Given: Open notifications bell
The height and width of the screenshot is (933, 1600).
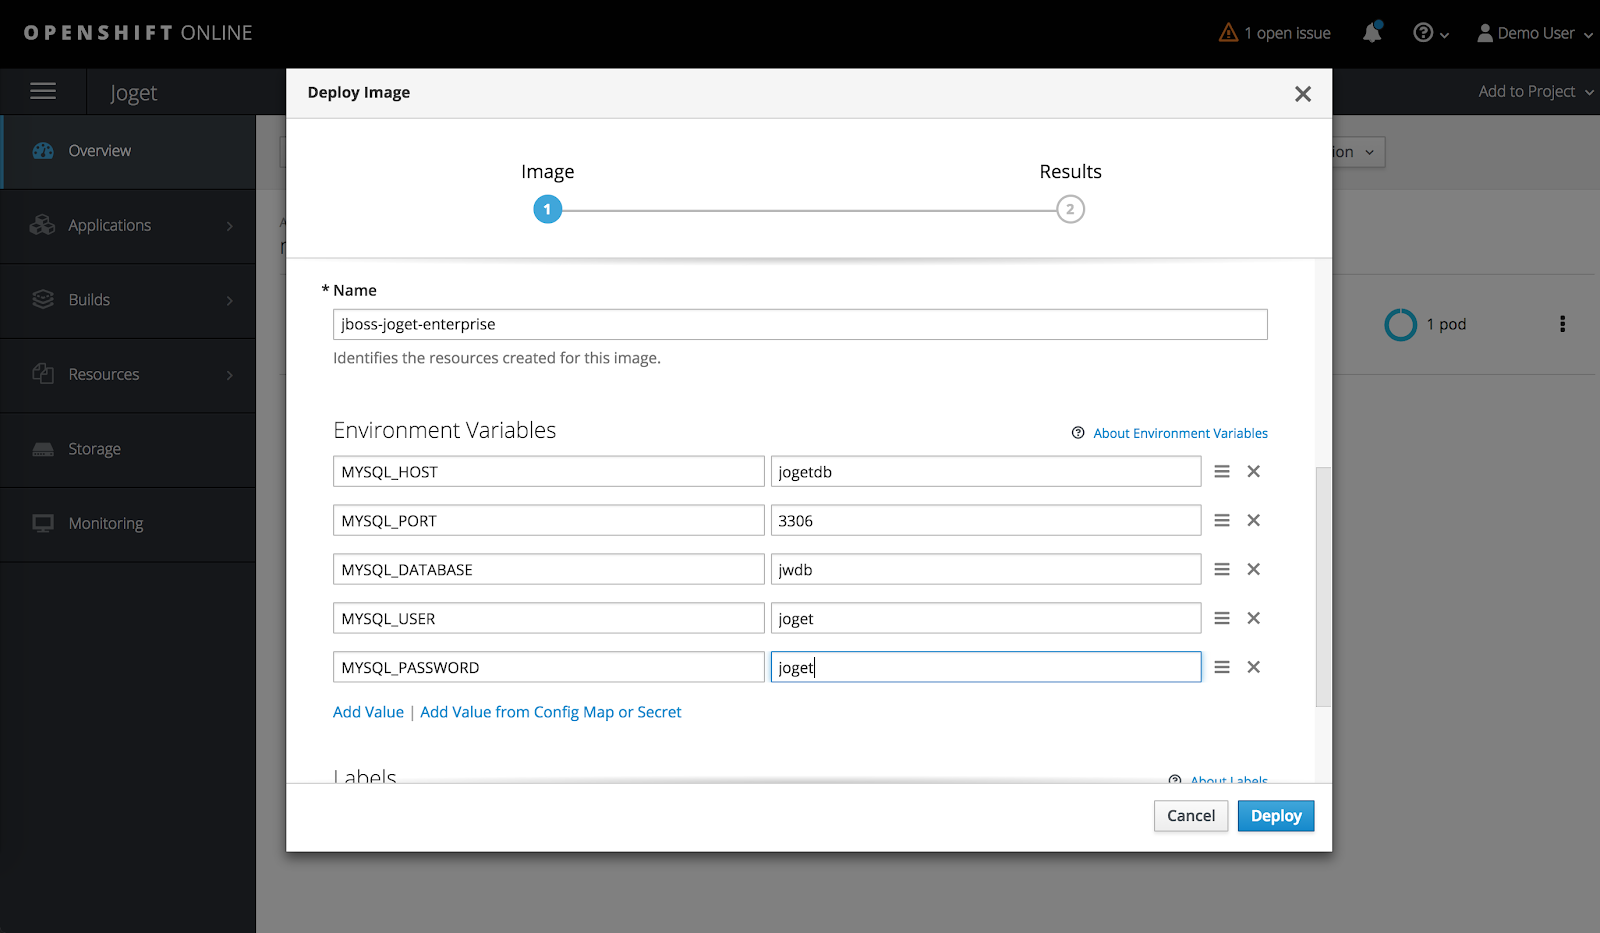Looking at the screenshot, I should [1372, 33].
